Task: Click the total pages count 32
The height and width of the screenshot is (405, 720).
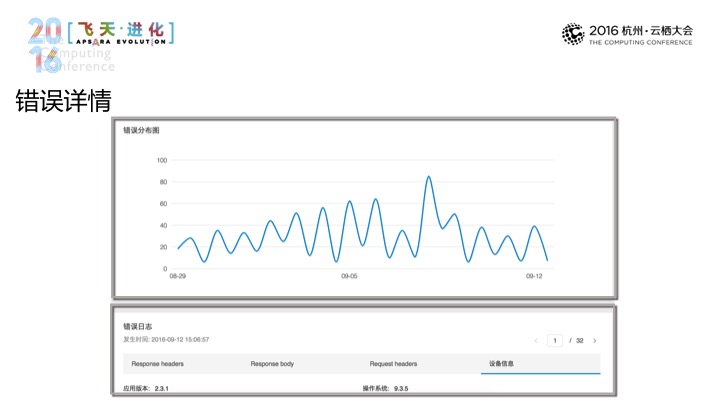Action: 578,341
